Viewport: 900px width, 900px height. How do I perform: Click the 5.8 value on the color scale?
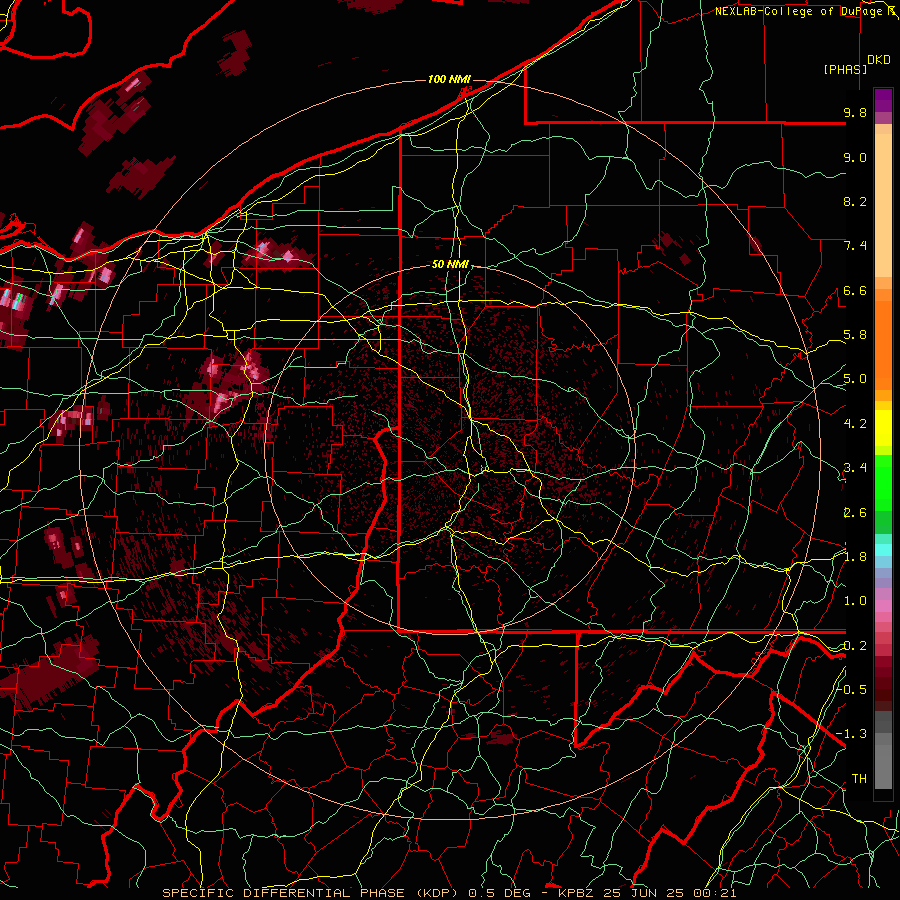click(855, 335)
